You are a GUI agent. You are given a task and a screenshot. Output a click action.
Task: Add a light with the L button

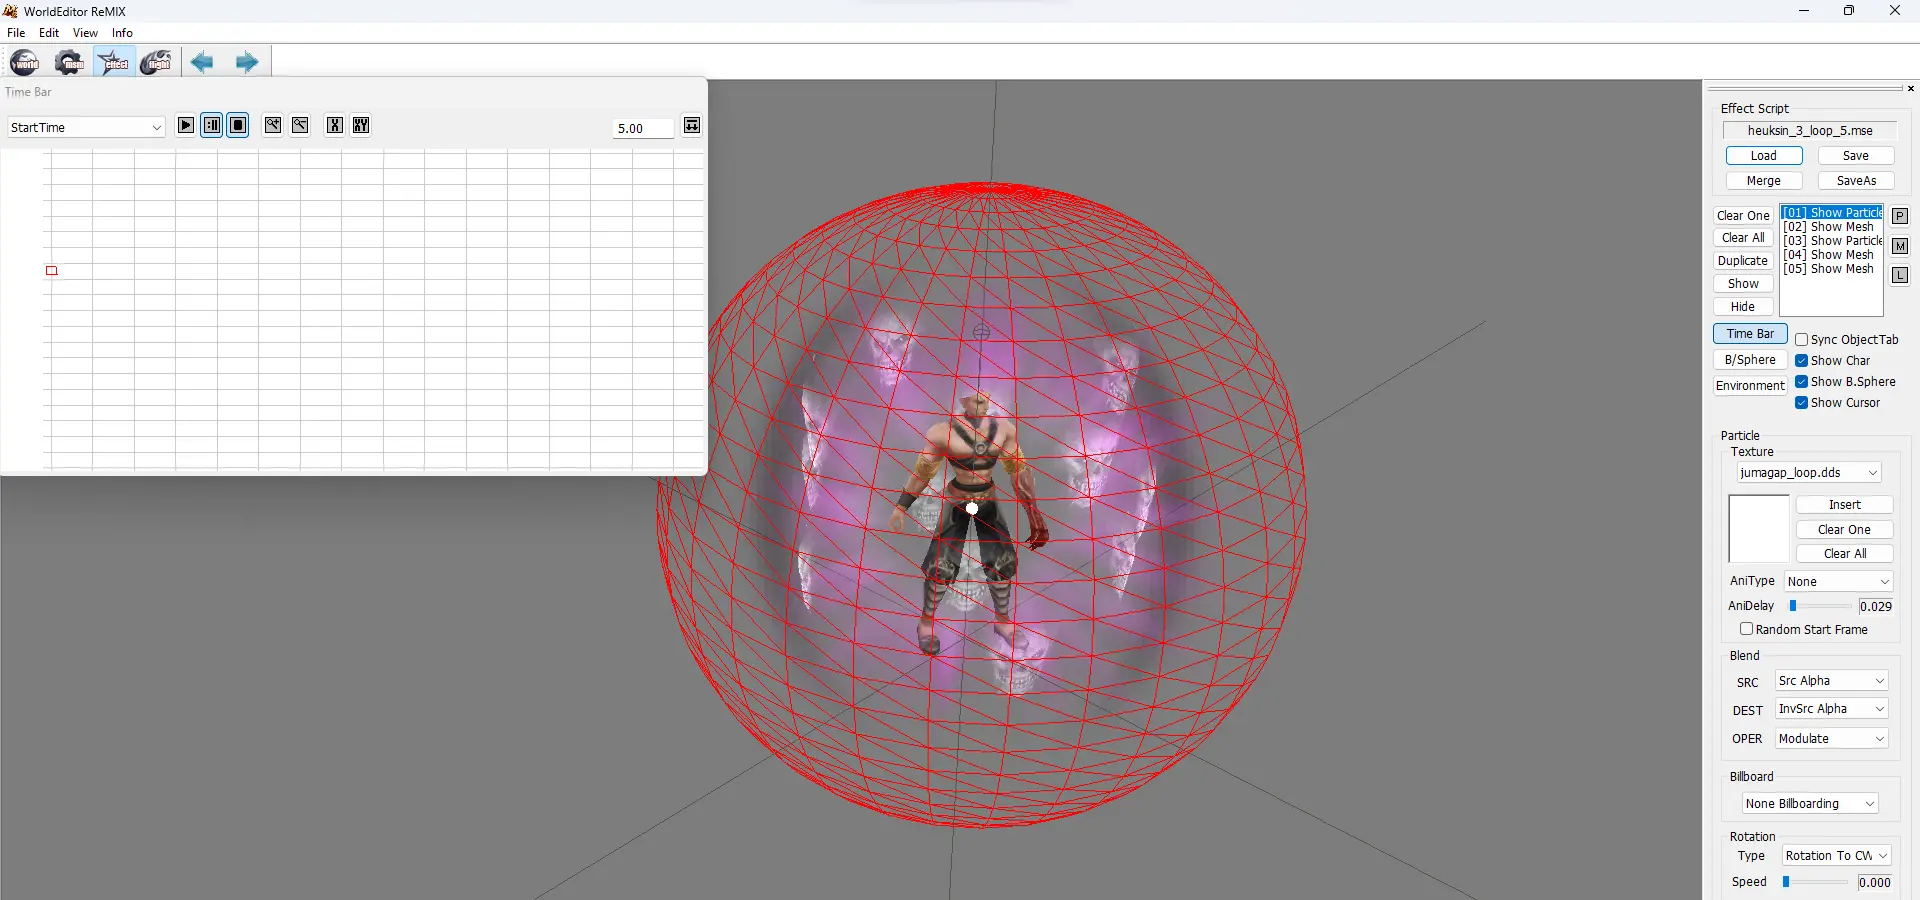pyautogui.click(x=1900, y=275)
